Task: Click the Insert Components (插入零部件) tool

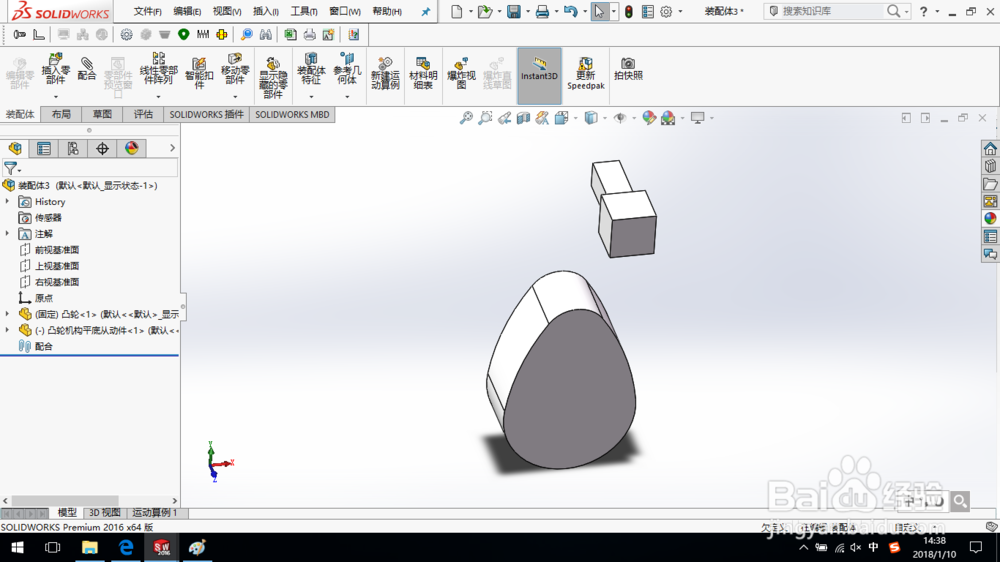Action: point(55,68)
